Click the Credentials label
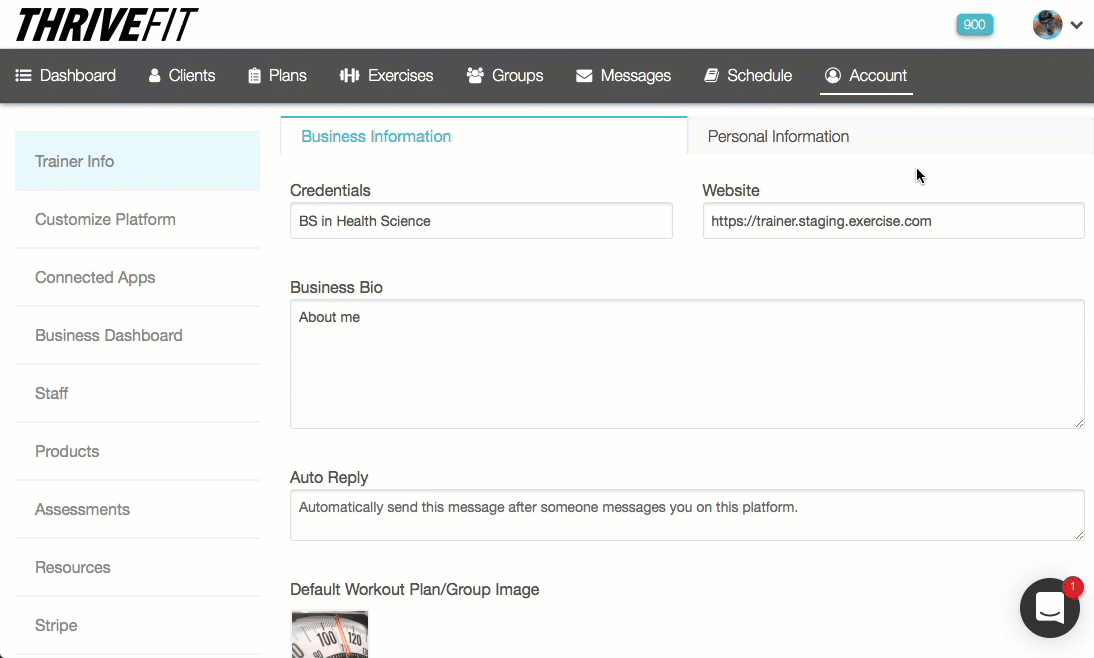 330,190
